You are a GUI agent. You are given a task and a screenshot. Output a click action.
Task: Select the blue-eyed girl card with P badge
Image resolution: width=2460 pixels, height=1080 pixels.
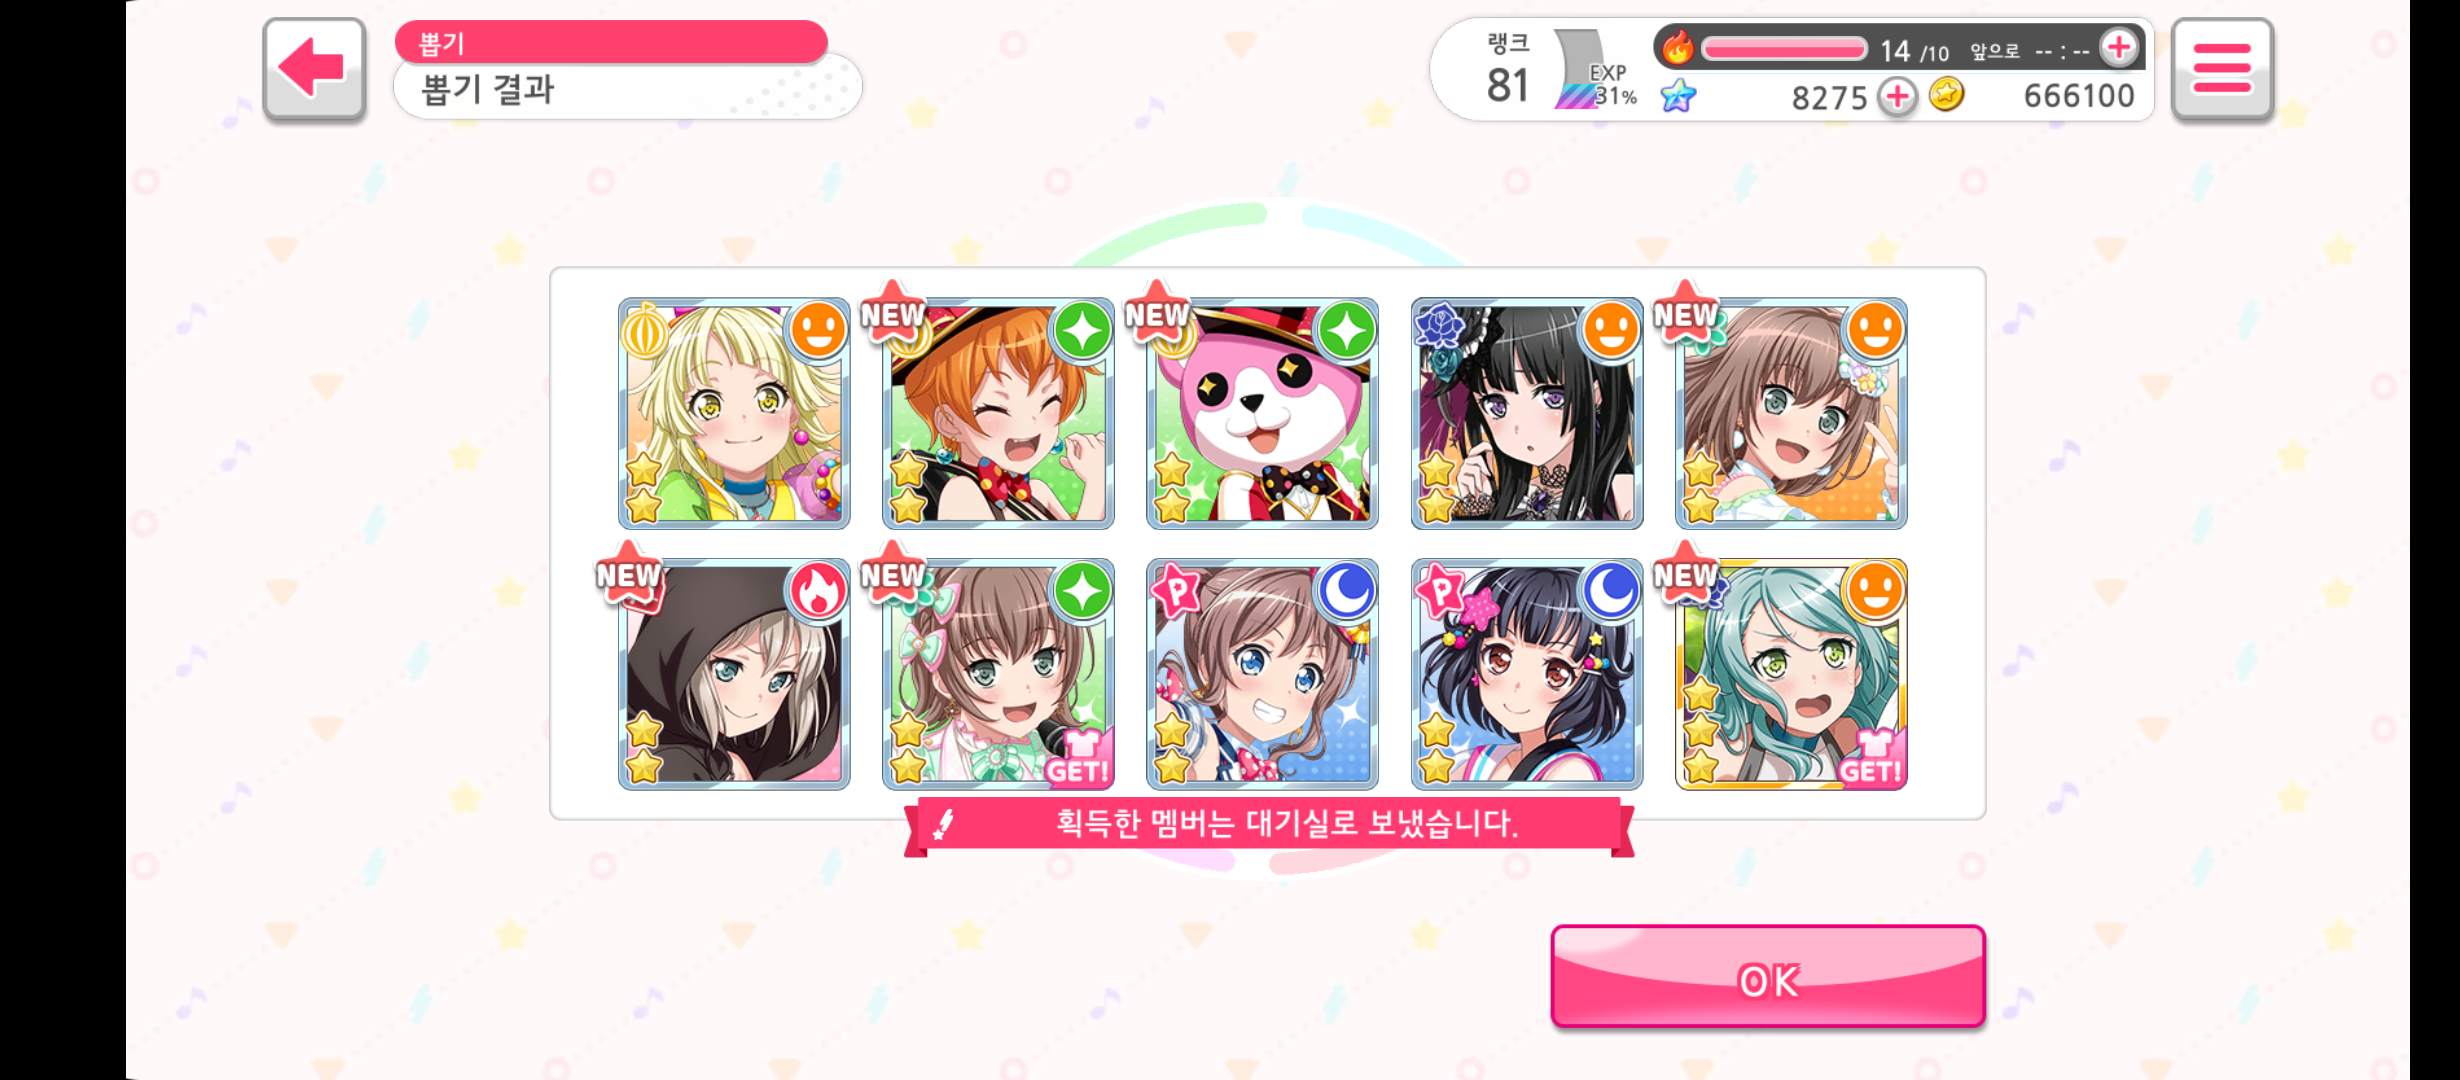1262,674
